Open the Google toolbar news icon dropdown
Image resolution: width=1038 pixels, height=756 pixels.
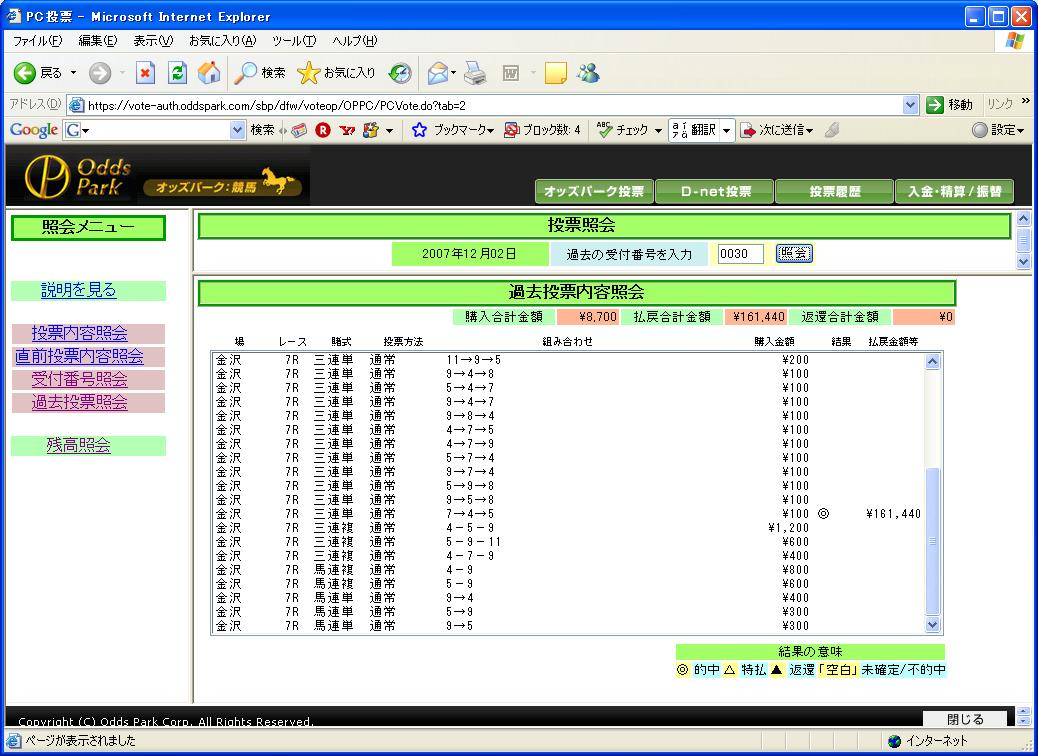pos(389,130)
